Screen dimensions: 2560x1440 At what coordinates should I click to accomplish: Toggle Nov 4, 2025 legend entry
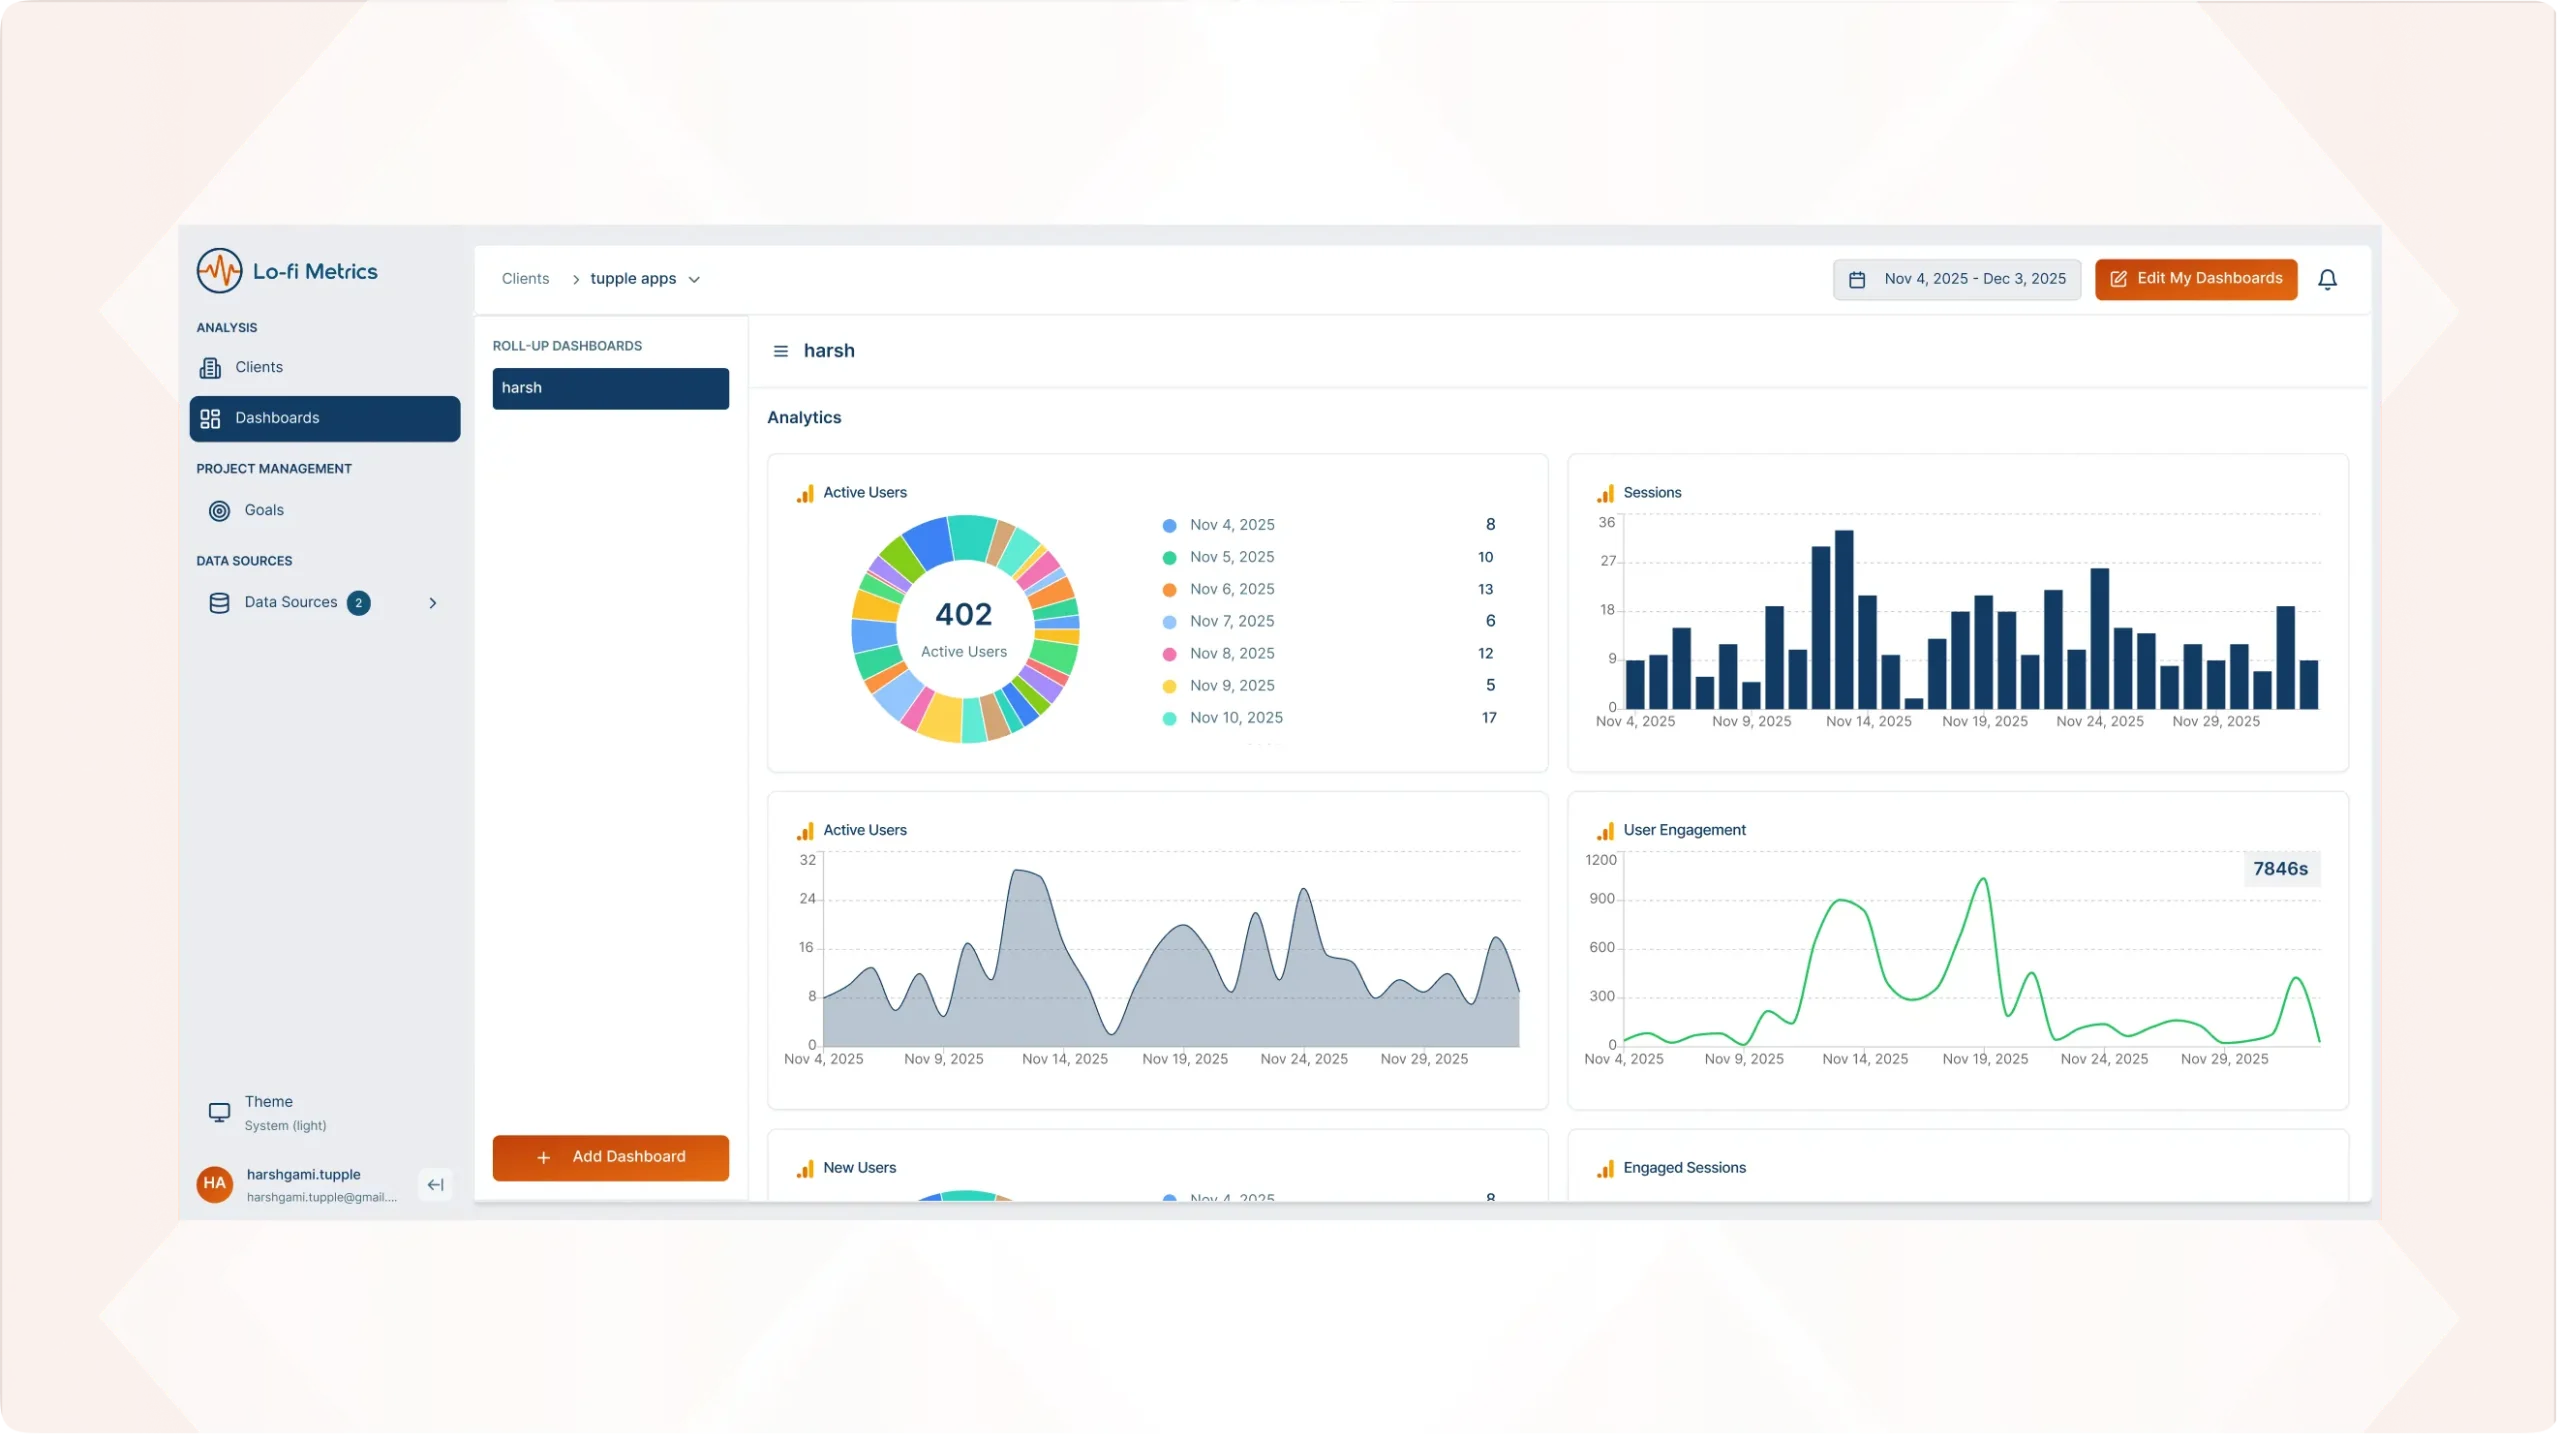coord(1231,525)
